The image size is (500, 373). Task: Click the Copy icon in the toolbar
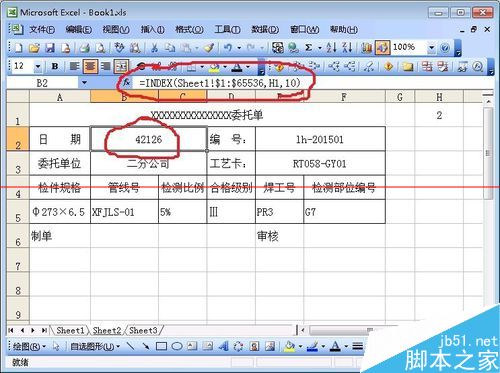[x=170, y=48]
